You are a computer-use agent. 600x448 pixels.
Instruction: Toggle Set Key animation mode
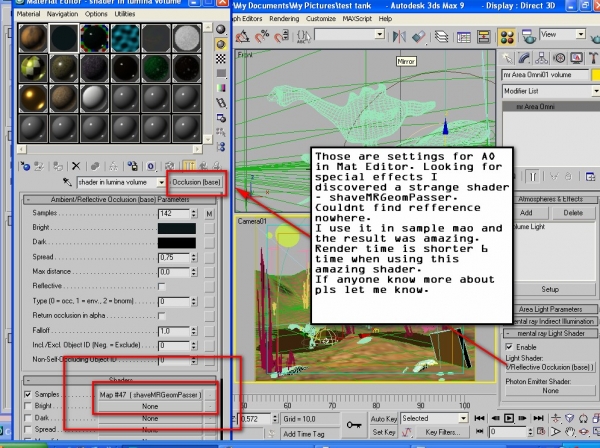point(384,432)
